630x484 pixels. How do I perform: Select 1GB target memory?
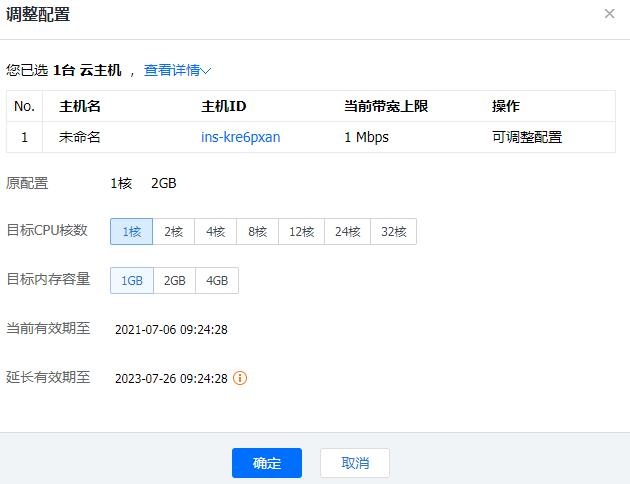(132, 280)
